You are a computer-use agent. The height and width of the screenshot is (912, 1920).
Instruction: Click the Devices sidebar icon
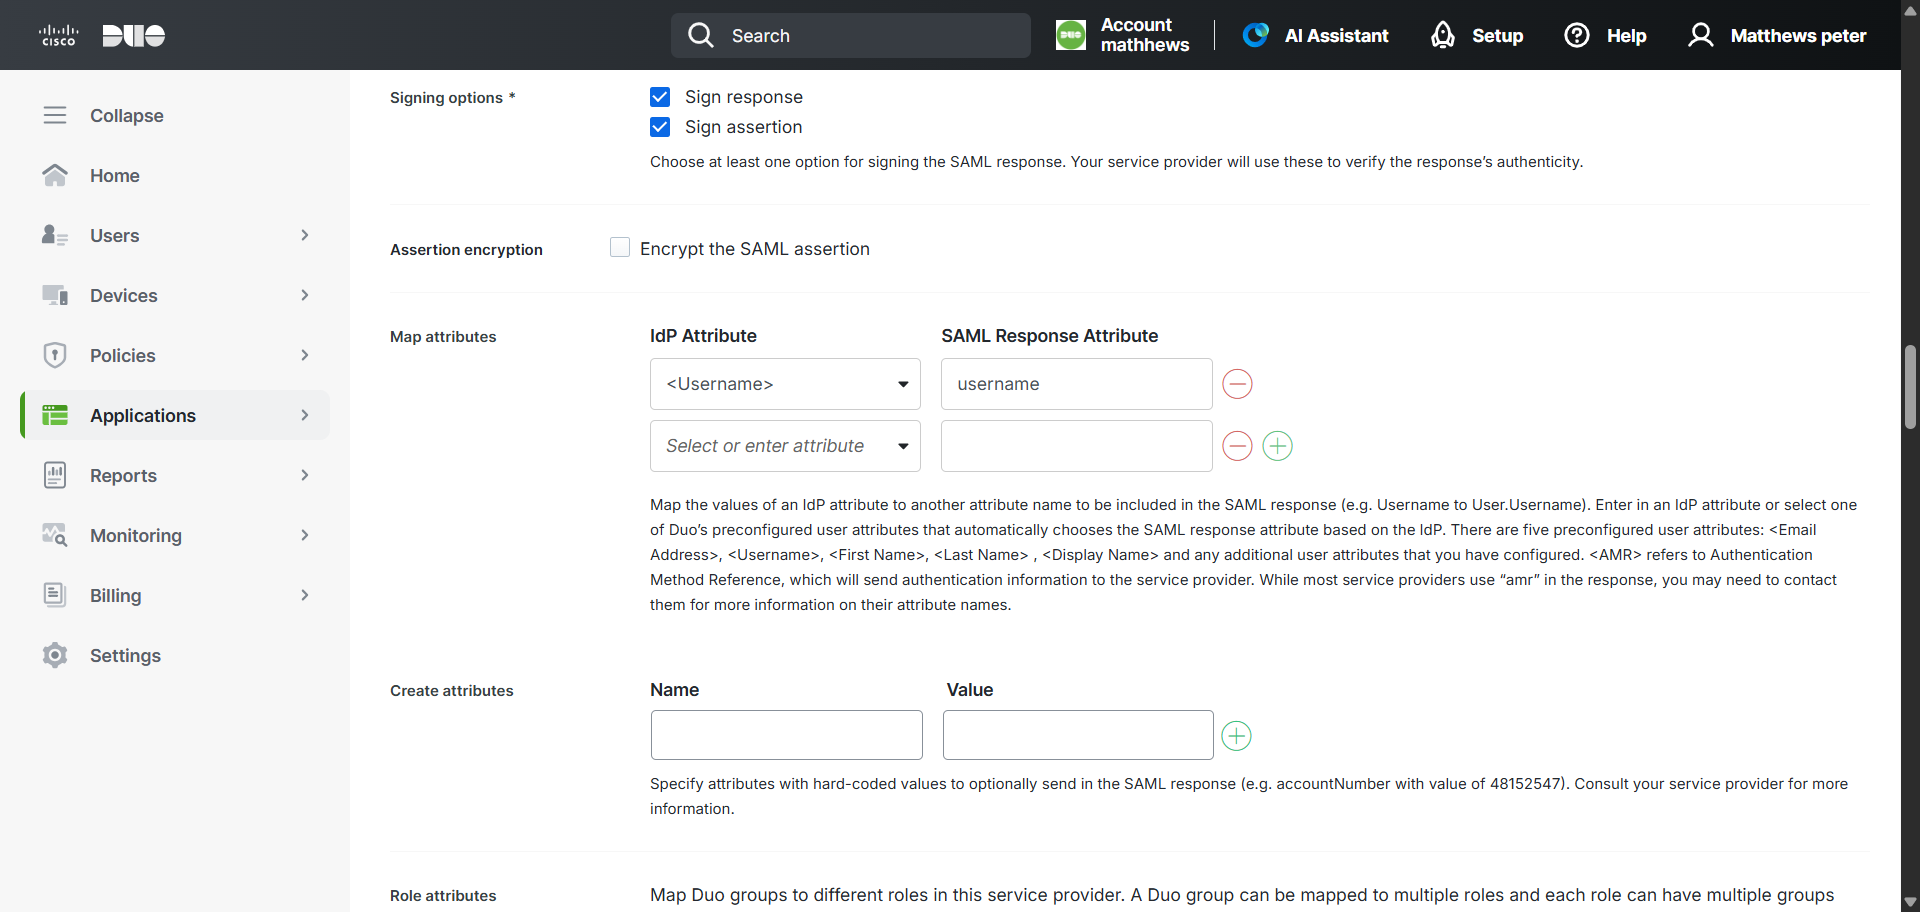[x=55, y=295]
